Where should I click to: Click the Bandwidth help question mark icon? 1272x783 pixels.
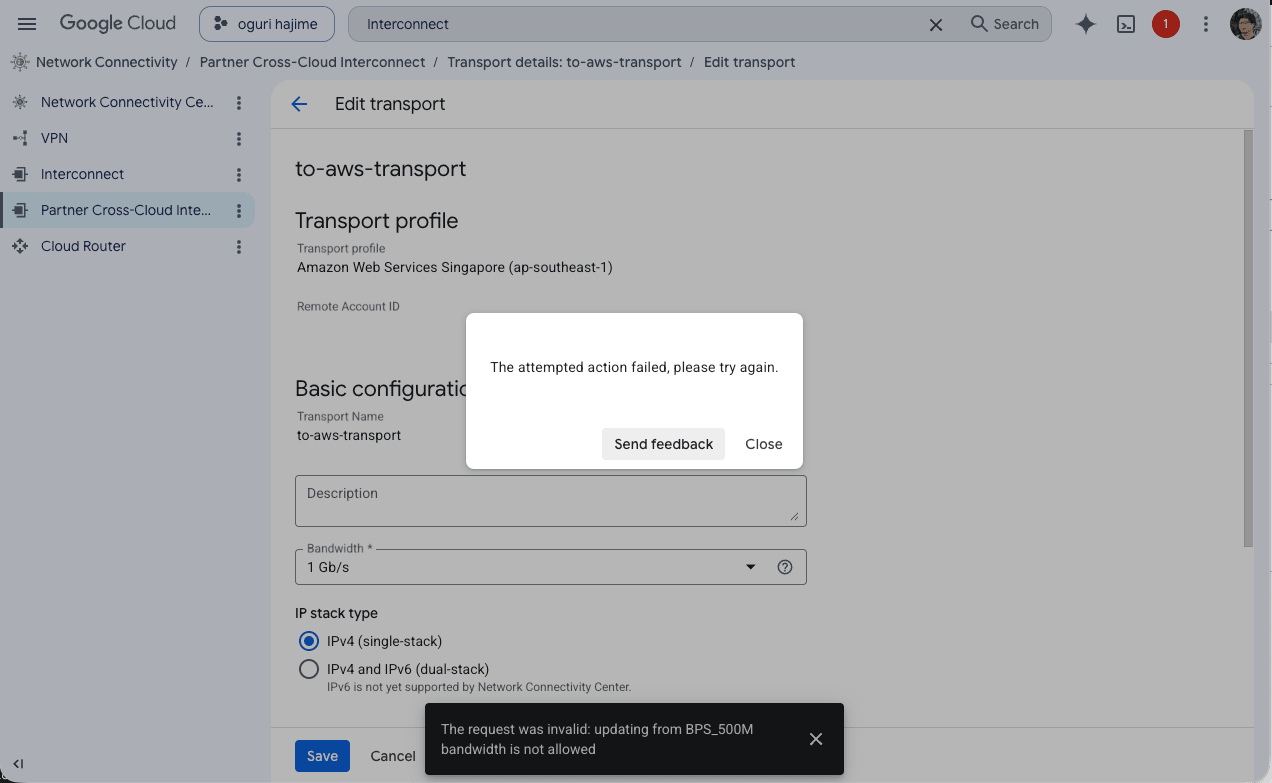785,567
